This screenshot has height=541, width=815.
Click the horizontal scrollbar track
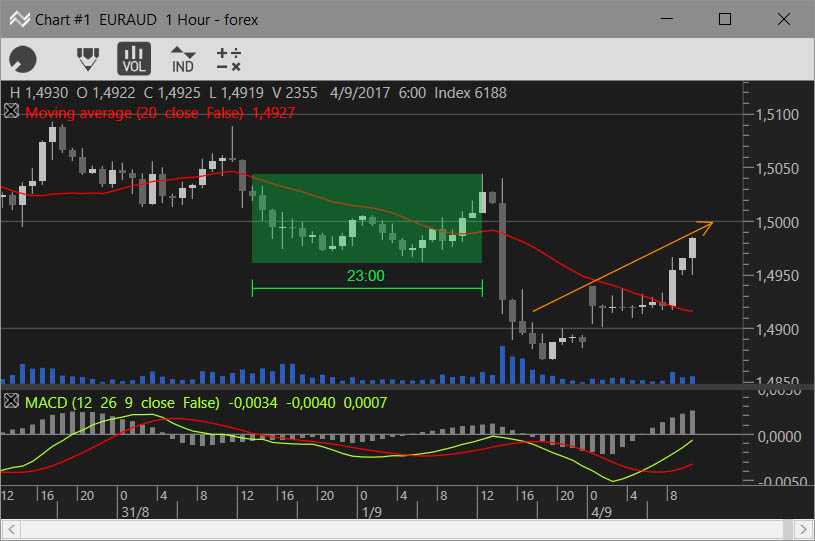pos(400,532)
